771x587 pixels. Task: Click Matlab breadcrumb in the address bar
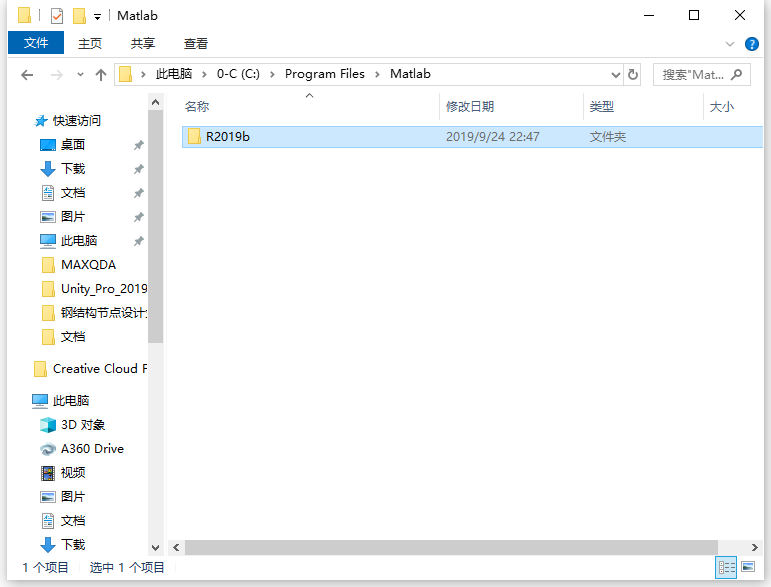(x=410, y=74)
